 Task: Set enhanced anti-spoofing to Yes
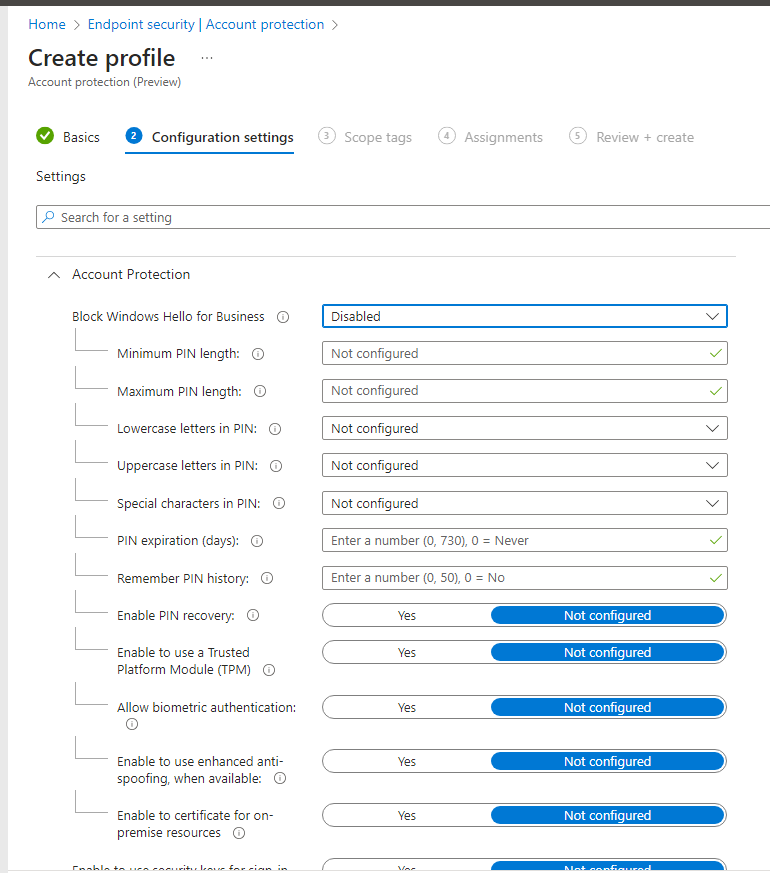406,761
